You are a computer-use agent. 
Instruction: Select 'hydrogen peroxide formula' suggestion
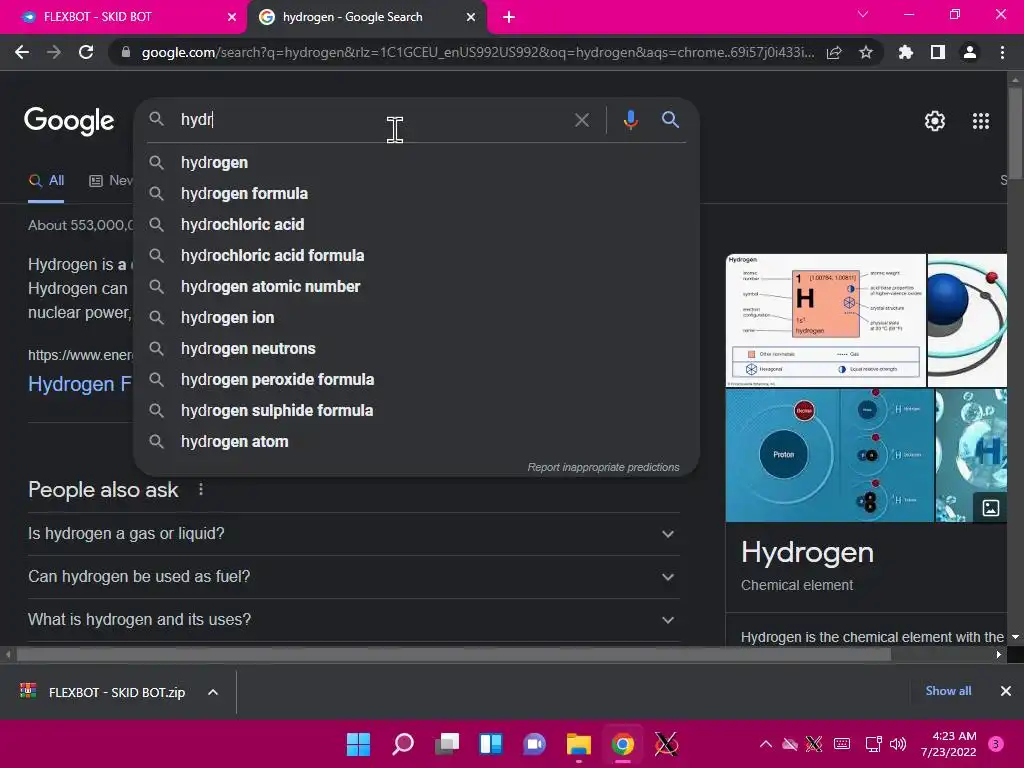417,379
